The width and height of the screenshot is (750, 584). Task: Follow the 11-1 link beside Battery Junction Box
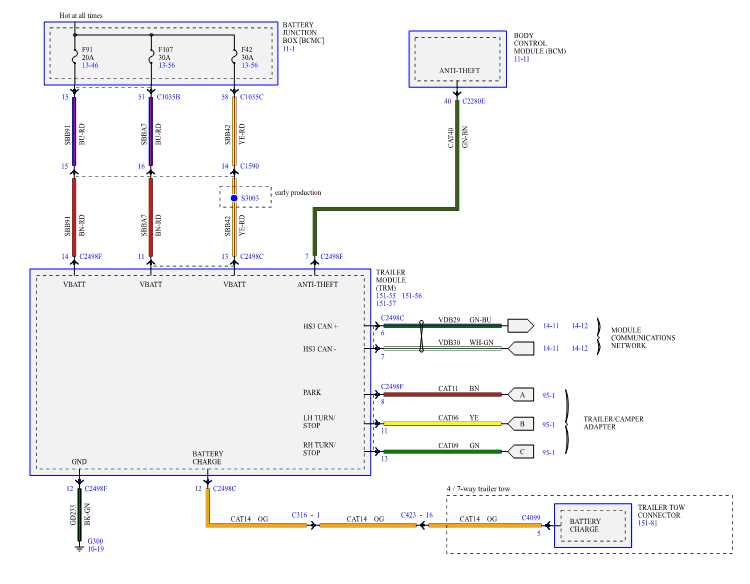[288, 49]
